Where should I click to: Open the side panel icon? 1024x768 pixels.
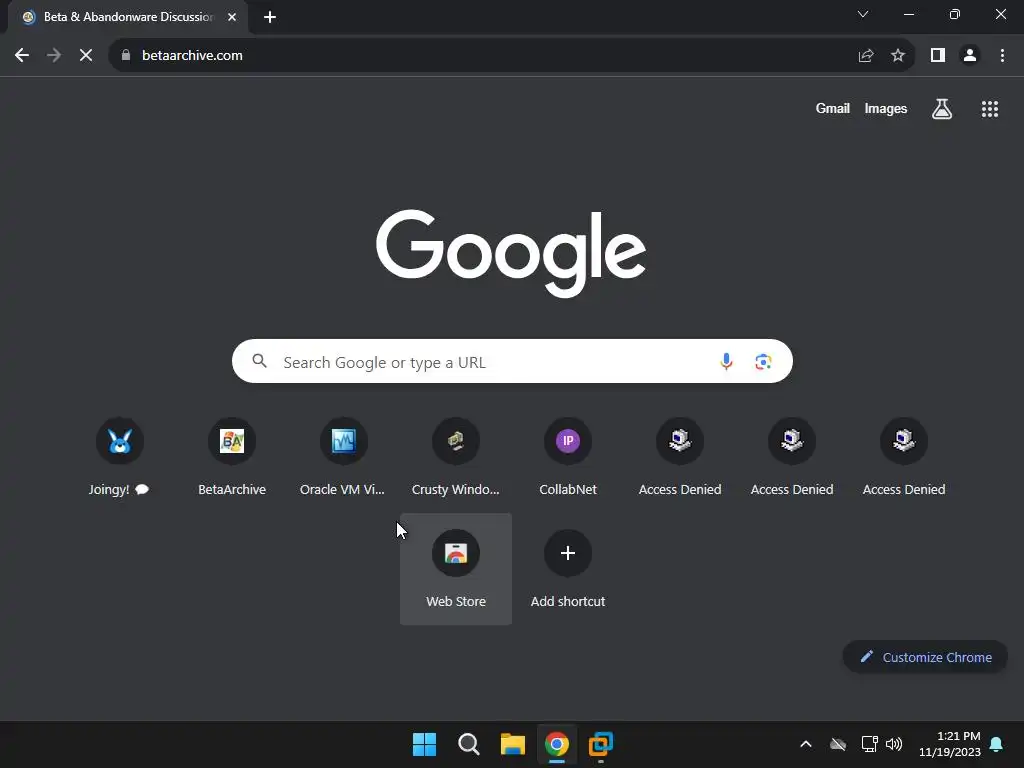[938, 56]
